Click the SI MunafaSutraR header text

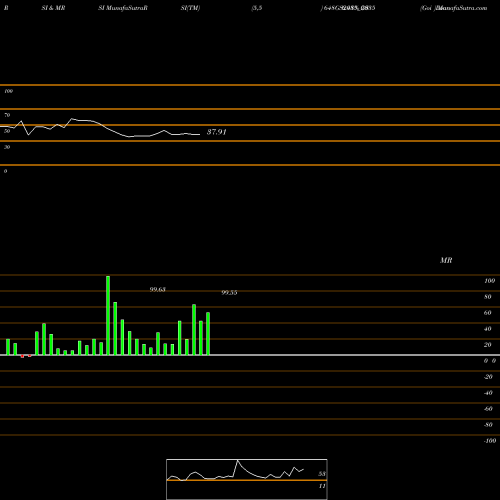pos(123,8)
